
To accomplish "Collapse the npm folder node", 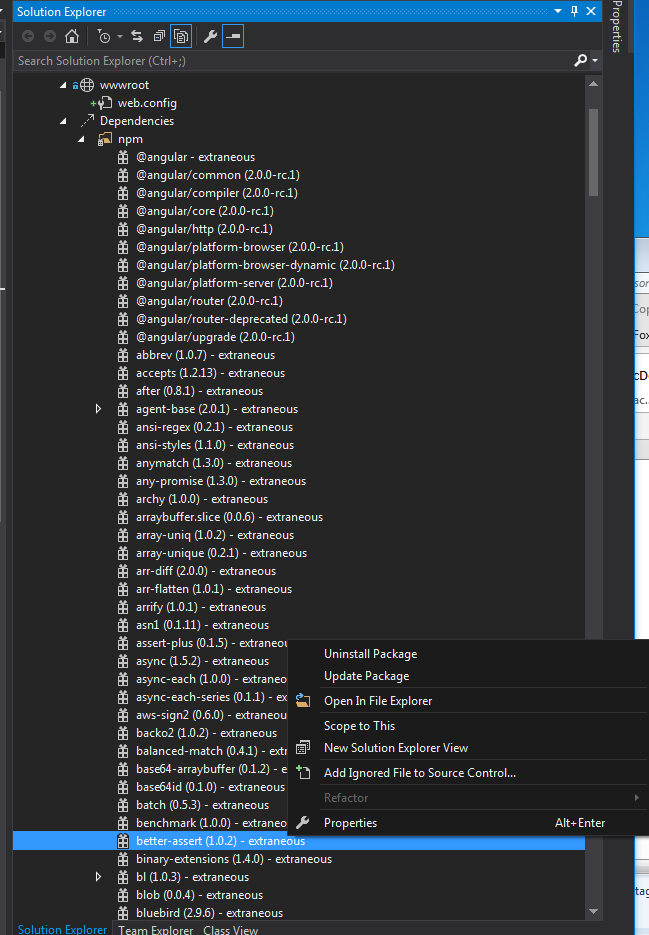I will pos(81,140).
